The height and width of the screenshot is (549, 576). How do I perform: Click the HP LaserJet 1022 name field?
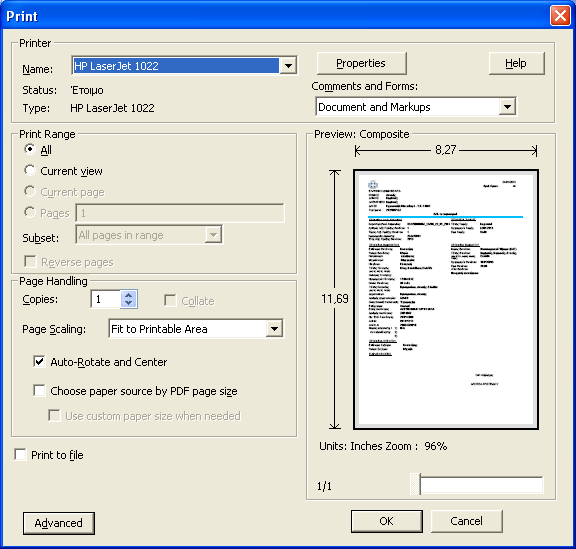(x=176, y=66)
